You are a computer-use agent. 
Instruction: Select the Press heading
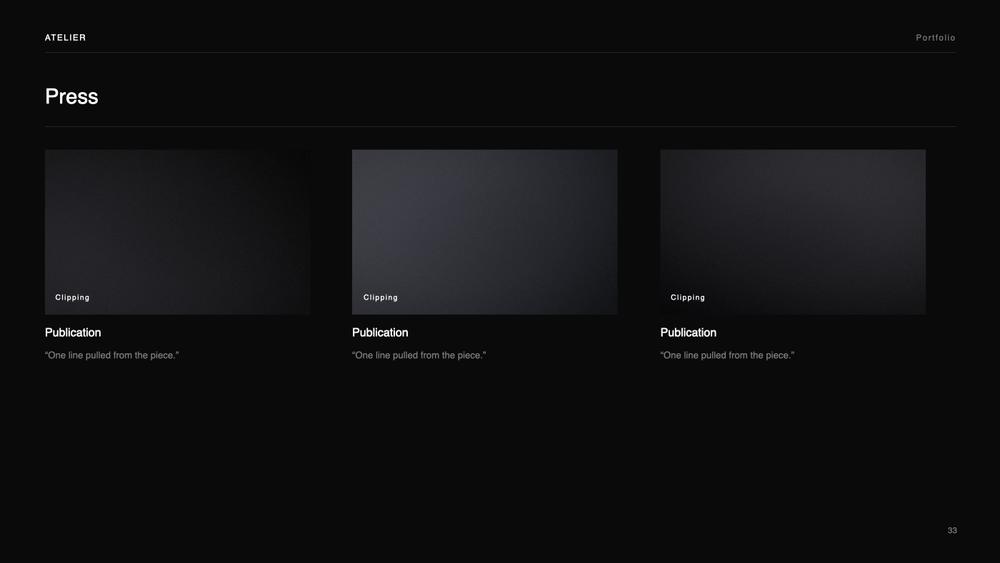pos(71,97)
